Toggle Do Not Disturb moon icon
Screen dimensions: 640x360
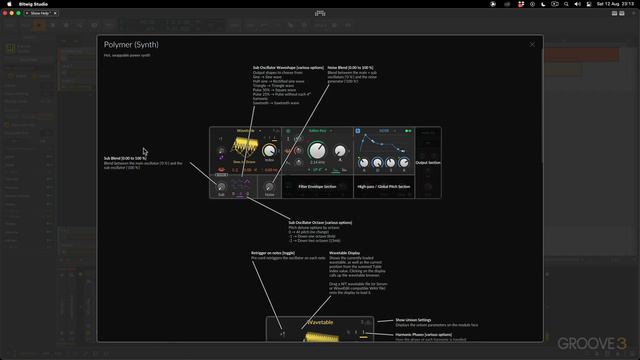point(543,4)
